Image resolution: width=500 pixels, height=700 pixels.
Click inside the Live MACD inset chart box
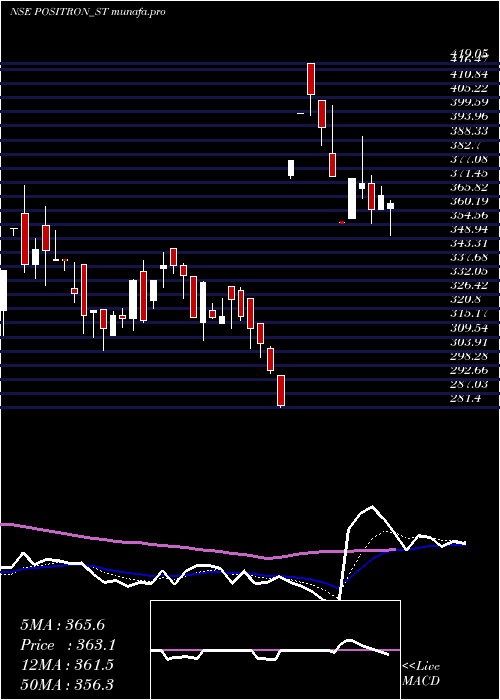point(275,650)
